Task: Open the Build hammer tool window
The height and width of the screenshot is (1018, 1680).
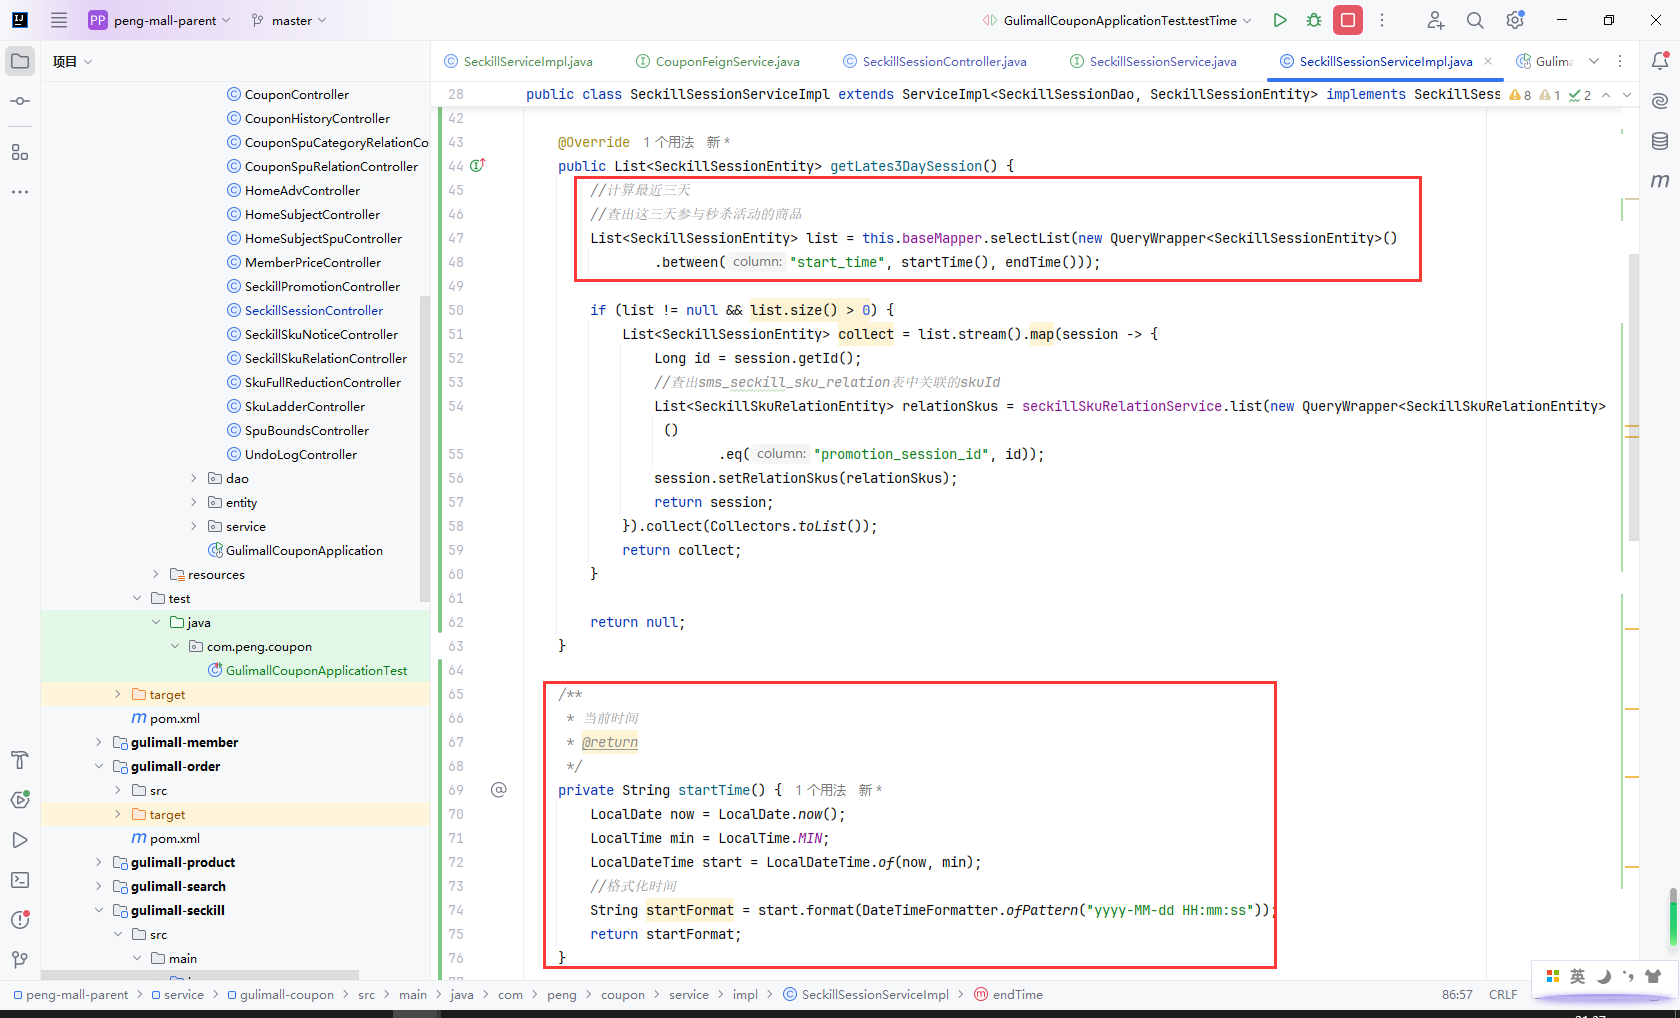Action: point(20,760)
